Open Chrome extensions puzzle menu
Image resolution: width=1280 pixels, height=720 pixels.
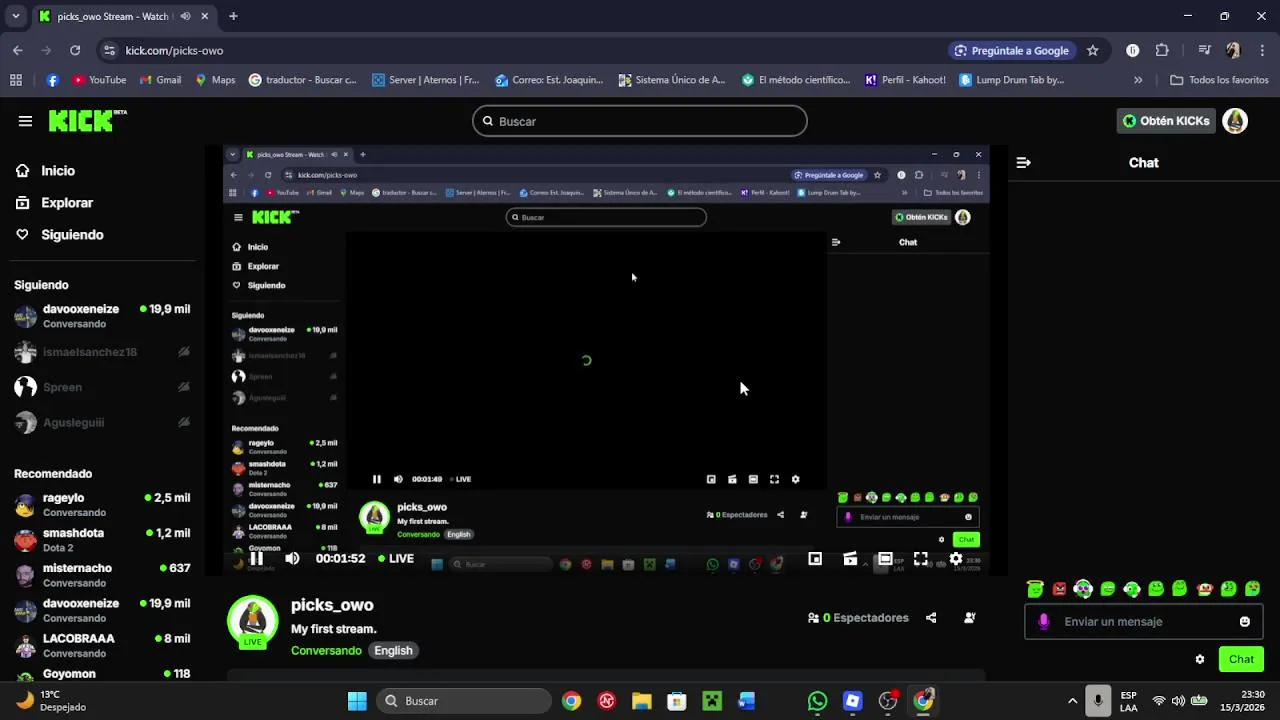[x=1162, y=50]
